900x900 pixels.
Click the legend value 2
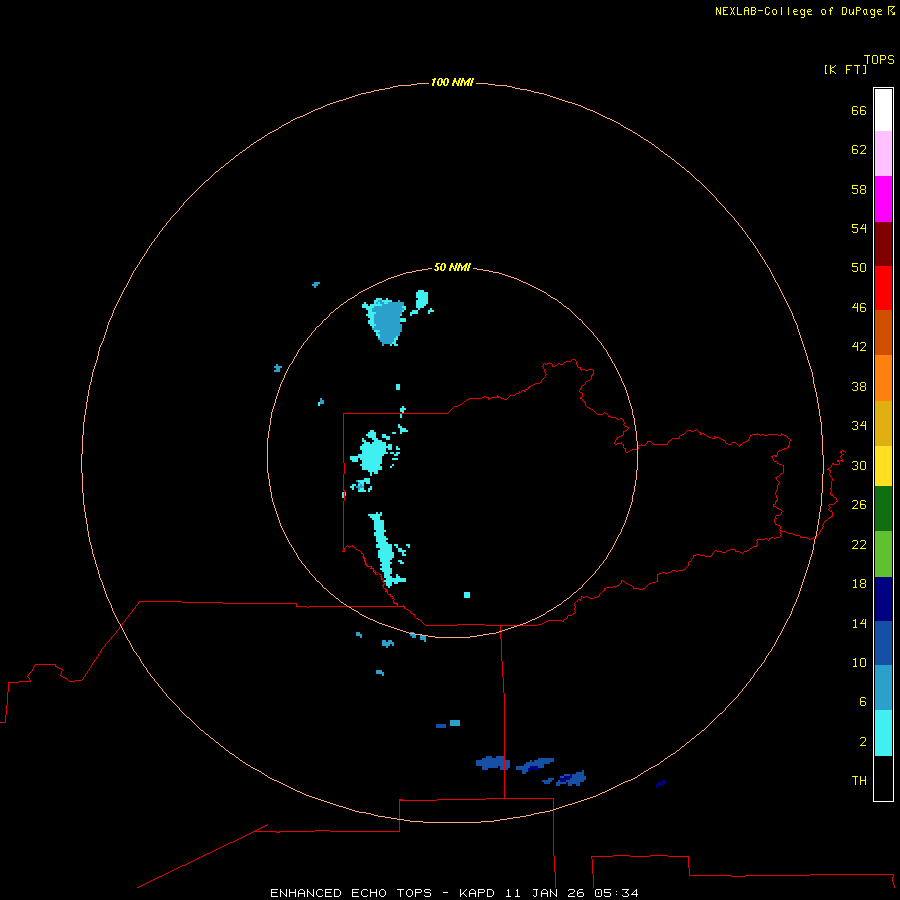[x=862, y=742]
